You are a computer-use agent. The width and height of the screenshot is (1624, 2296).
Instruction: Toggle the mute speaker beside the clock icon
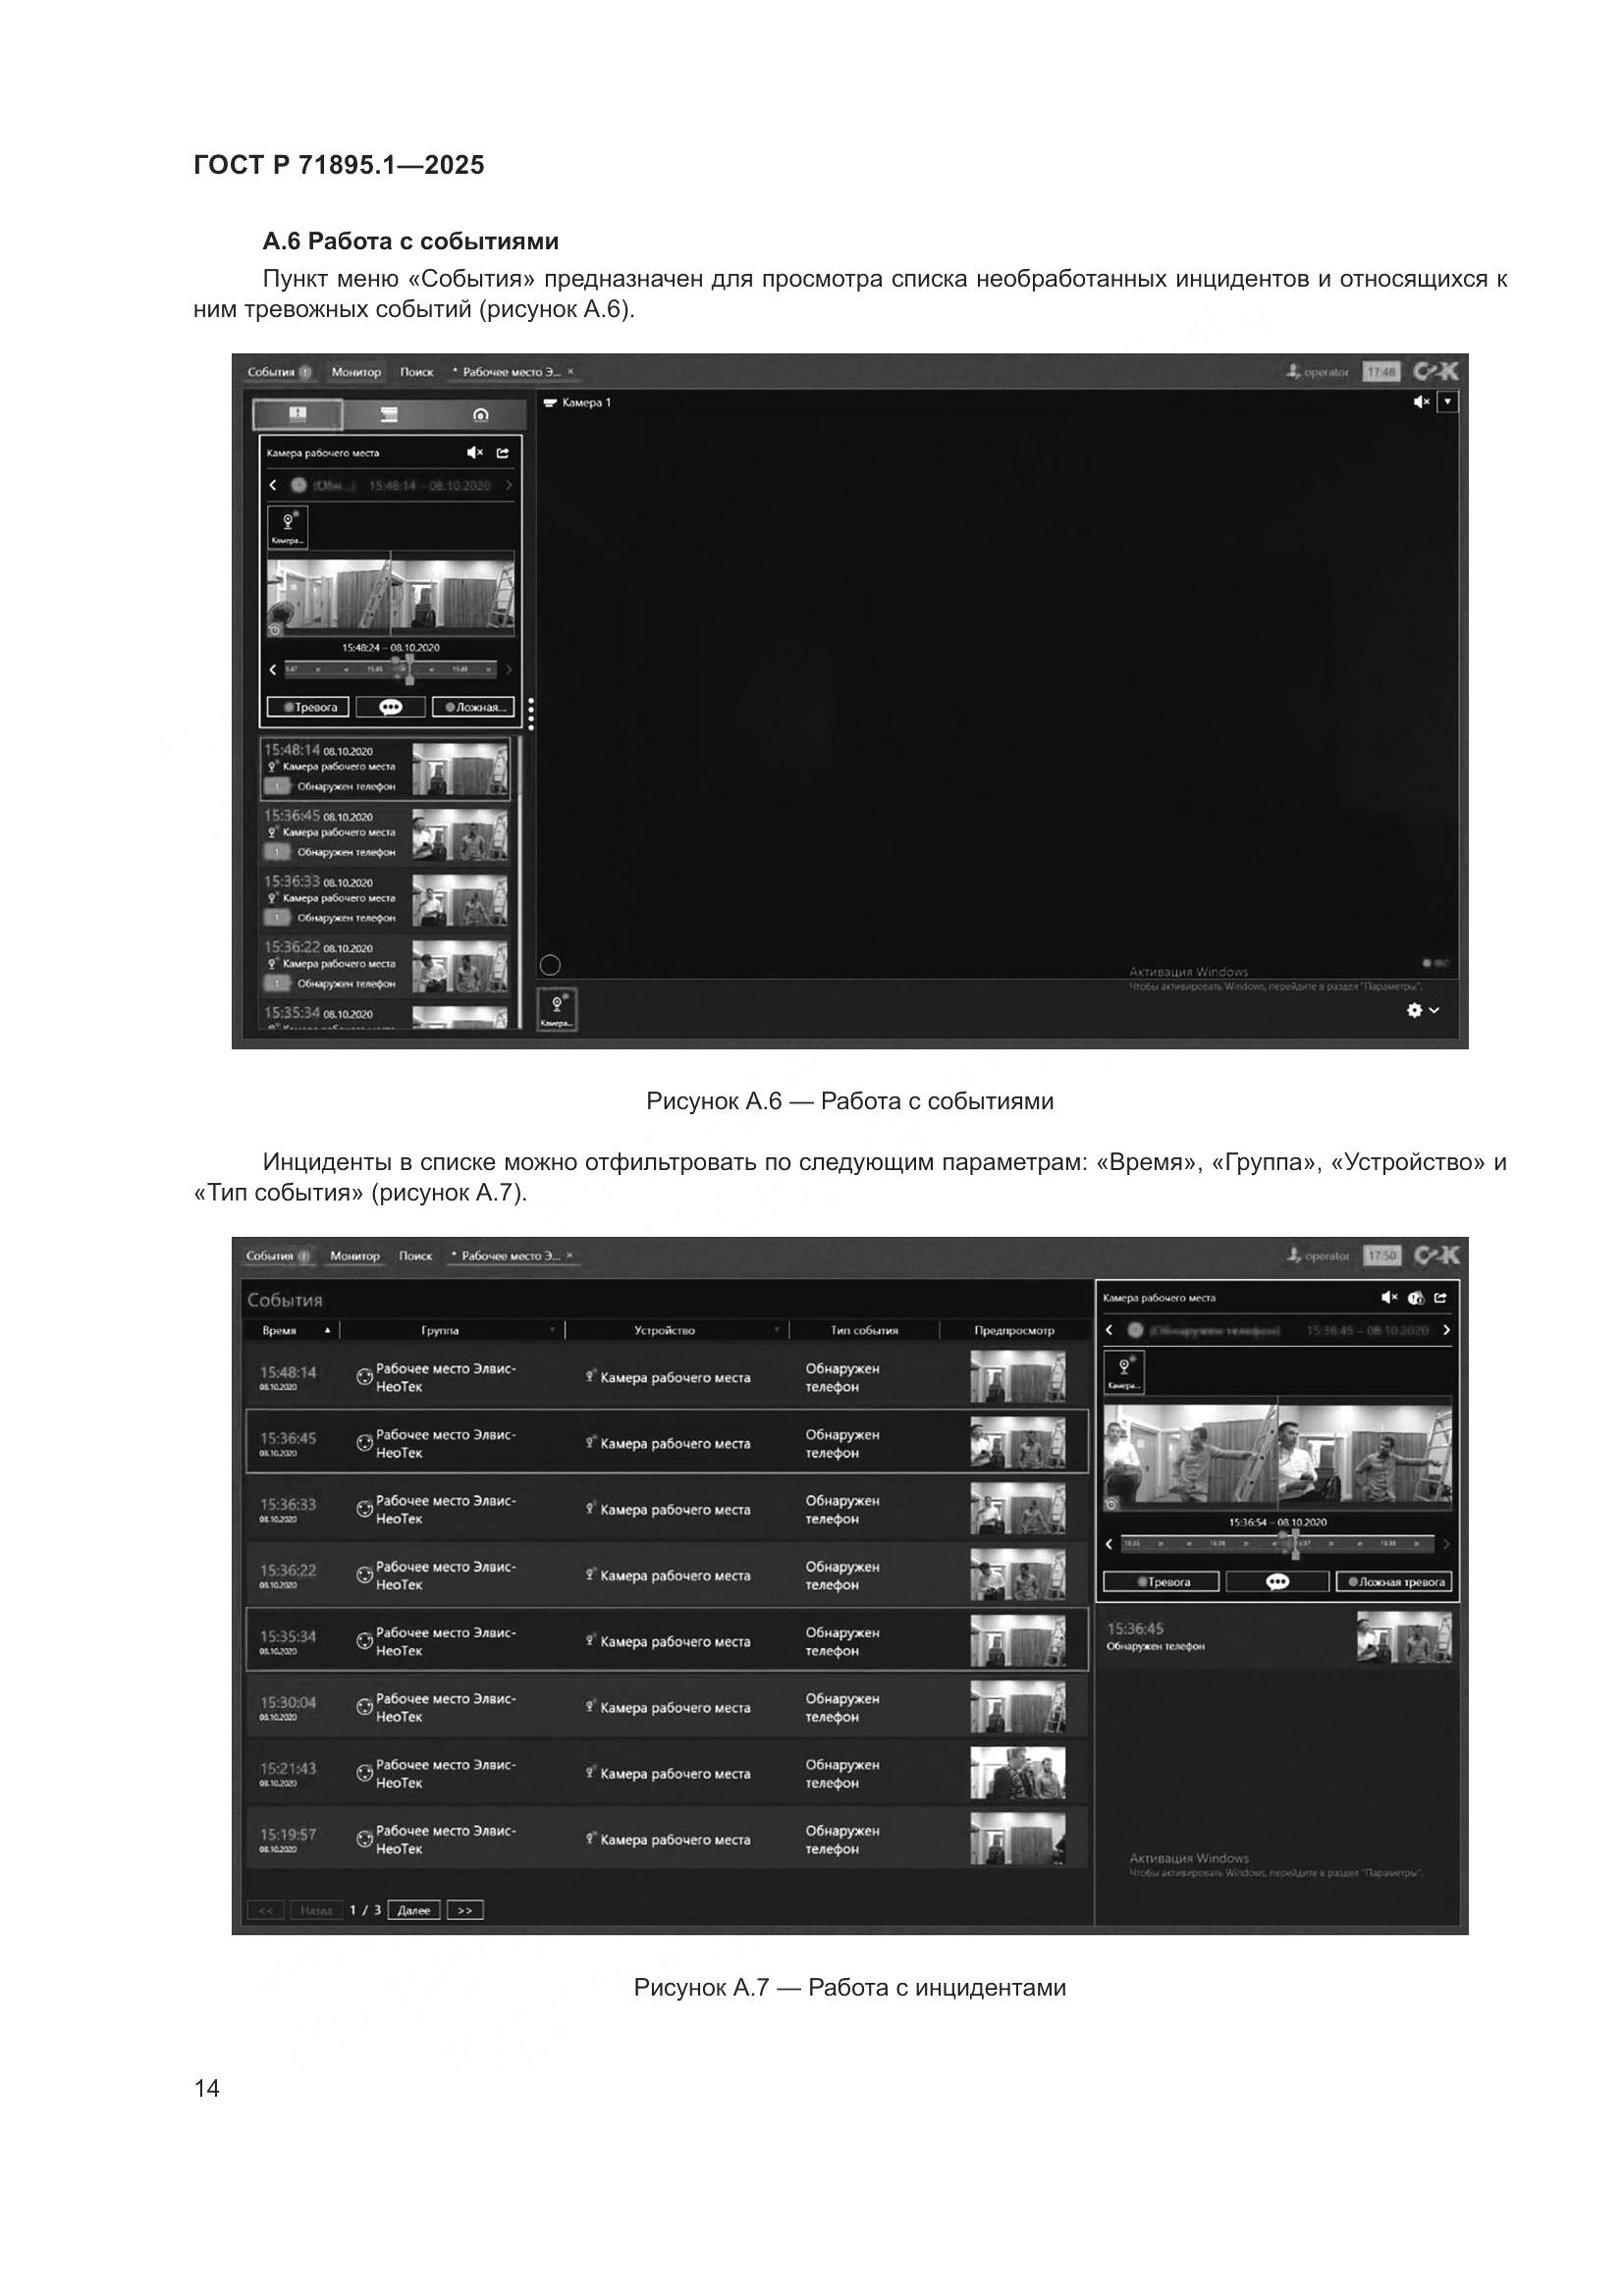click(1389, 1298)
